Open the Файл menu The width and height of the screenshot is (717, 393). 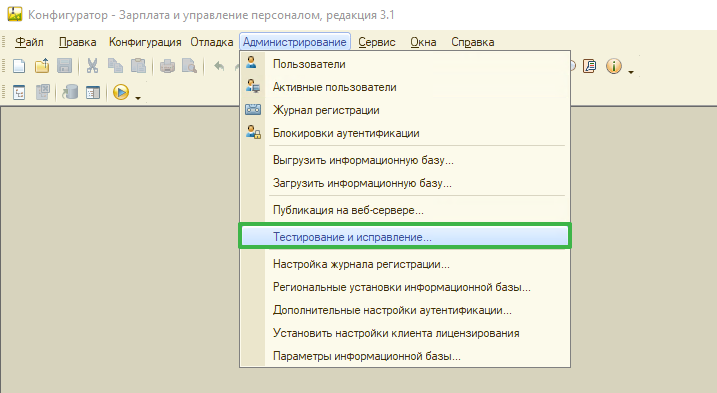(29, 42)
